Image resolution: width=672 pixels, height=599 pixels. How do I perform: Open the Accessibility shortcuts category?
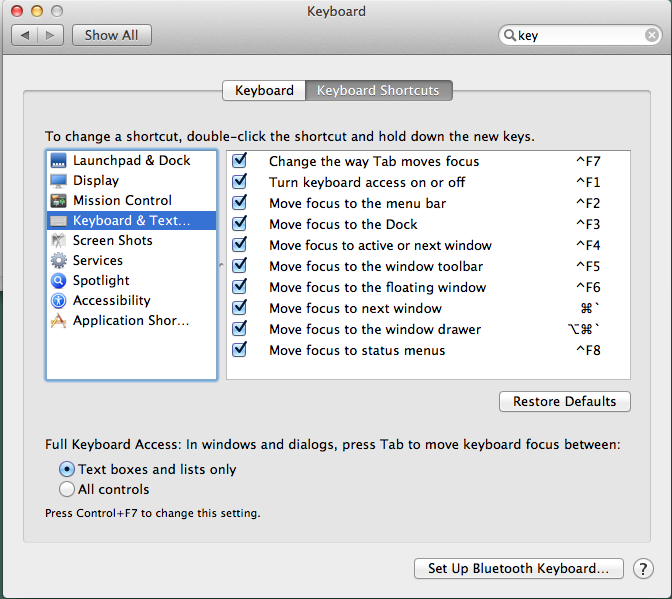(111, 301)
